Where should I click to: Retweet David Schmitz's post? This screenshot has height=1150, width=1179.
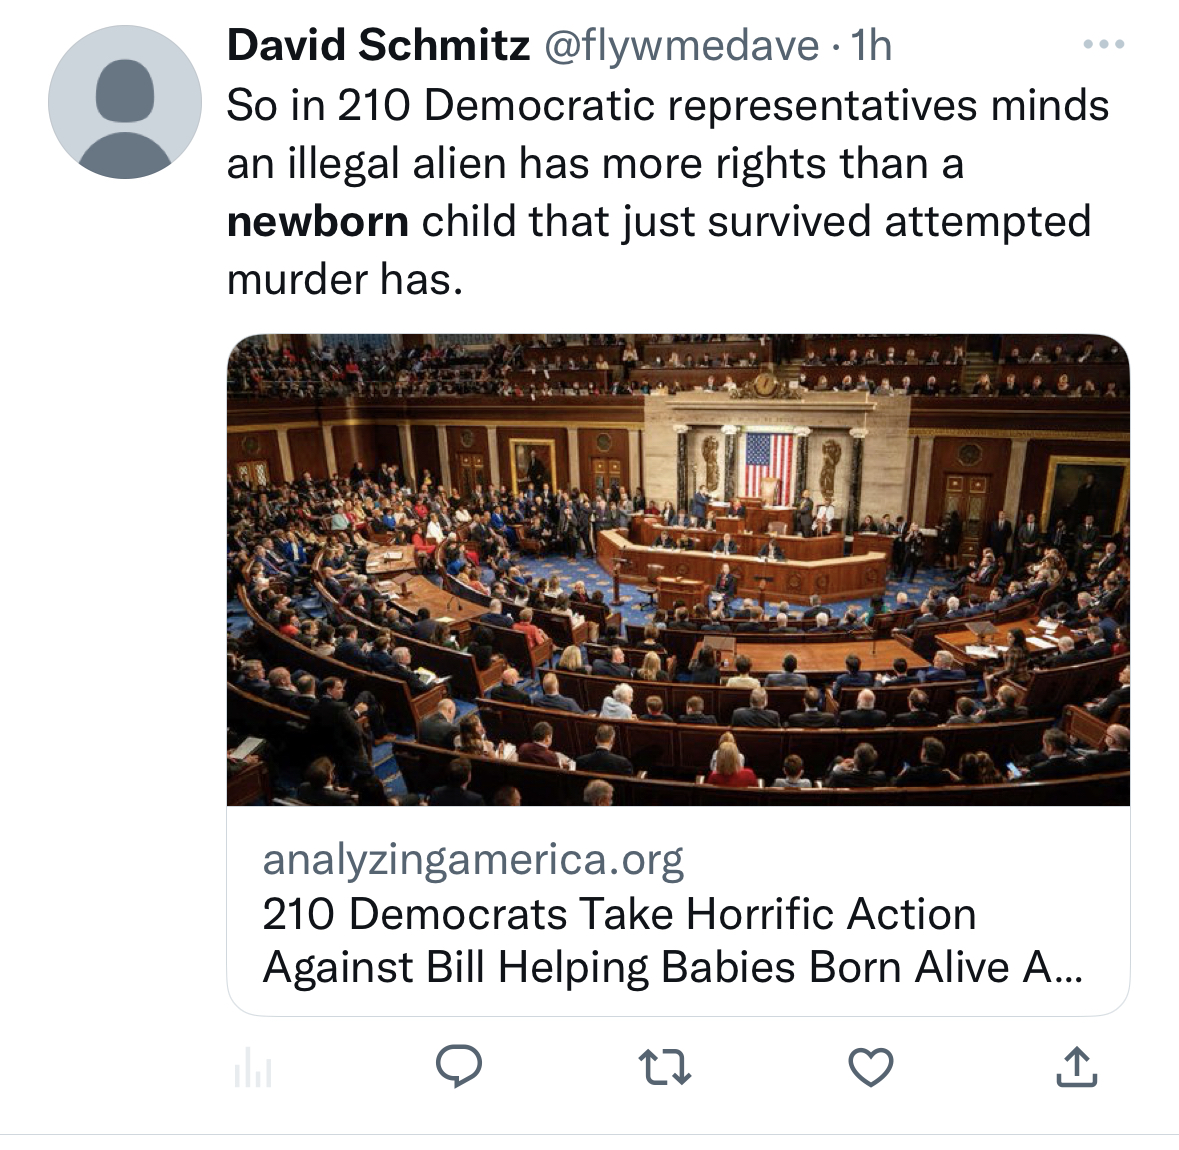pyautogui.click(x=665, y=1067)
